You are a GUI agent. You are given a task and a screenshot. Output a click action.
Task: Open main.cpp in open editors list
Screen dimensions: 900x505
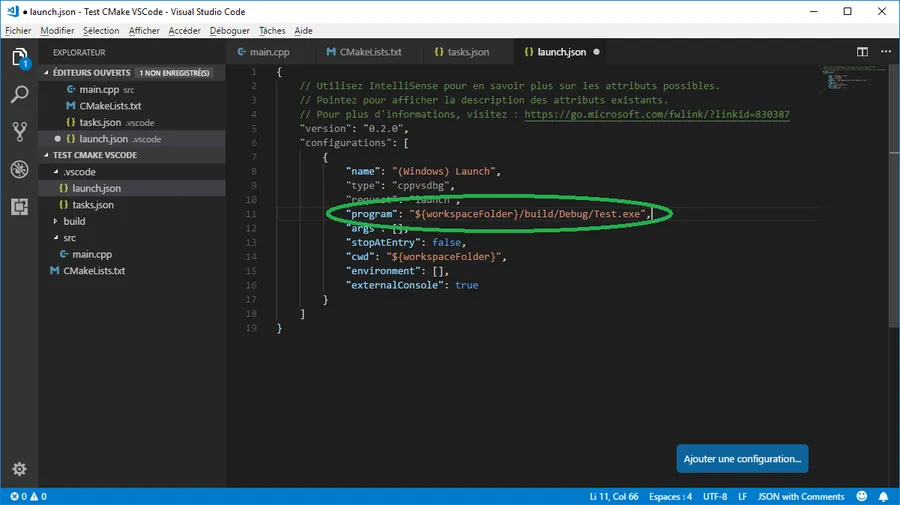pos(132,90)
